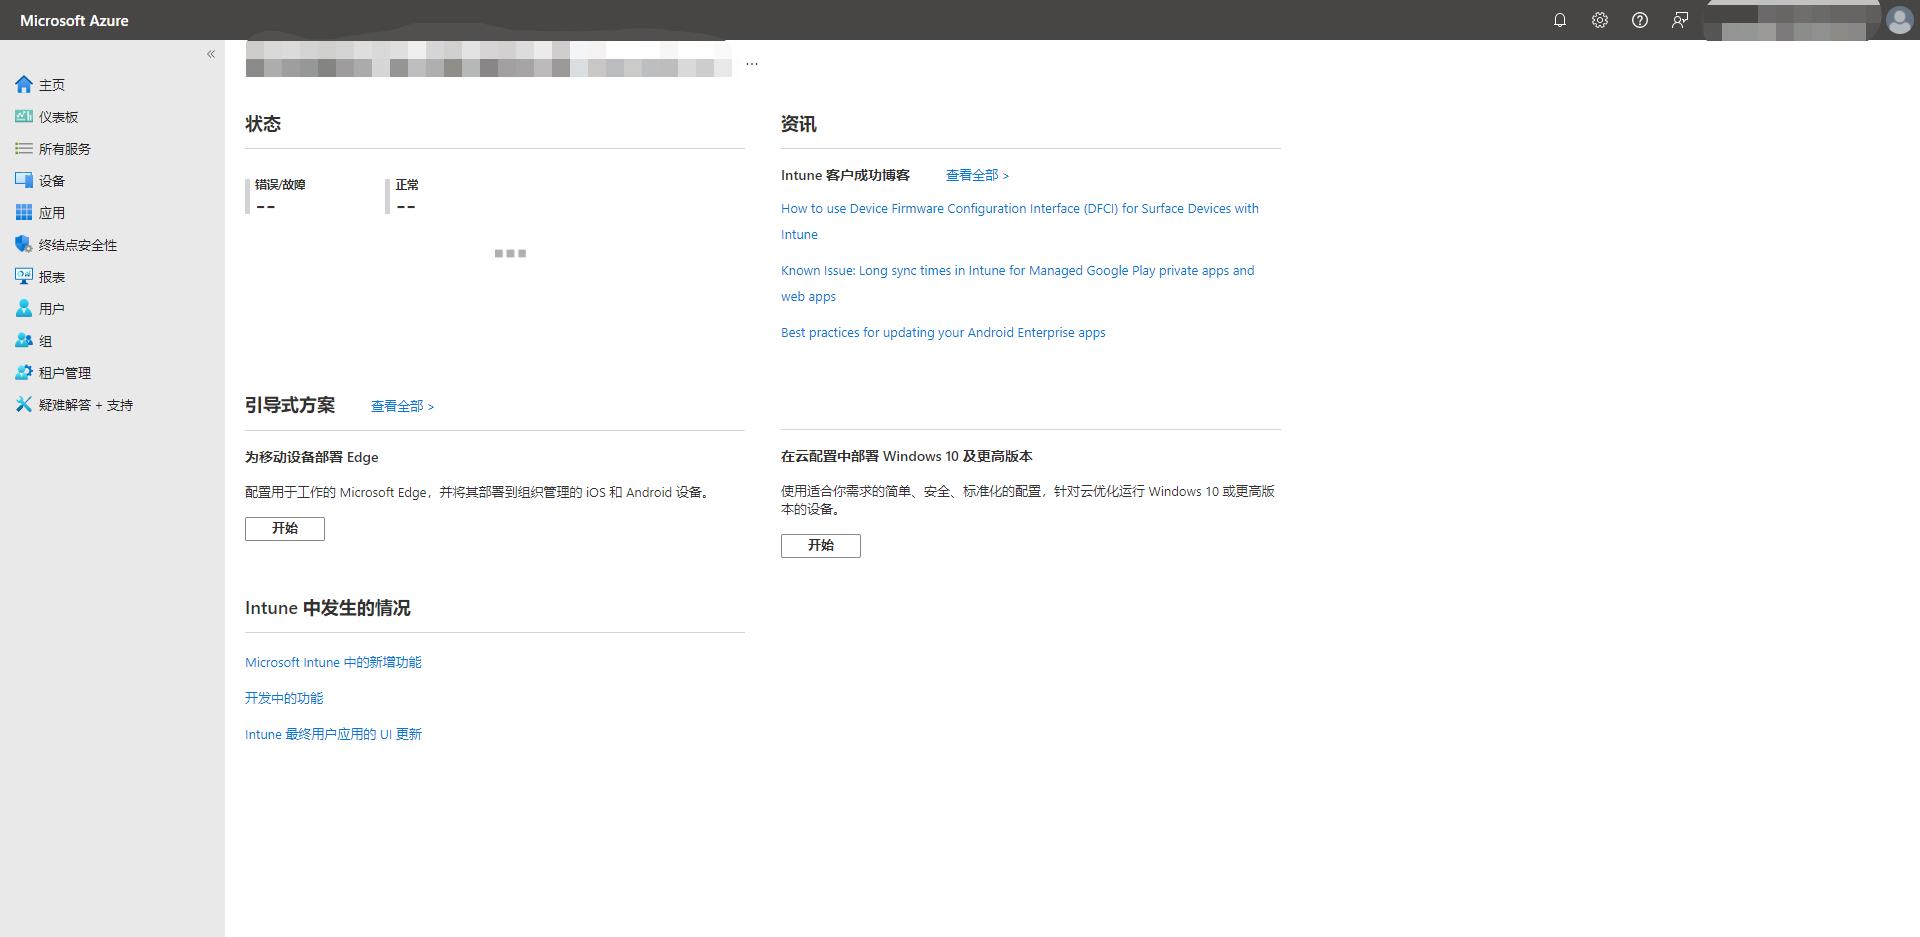Collapse the sidebar with double chevron

click(211, 54)
